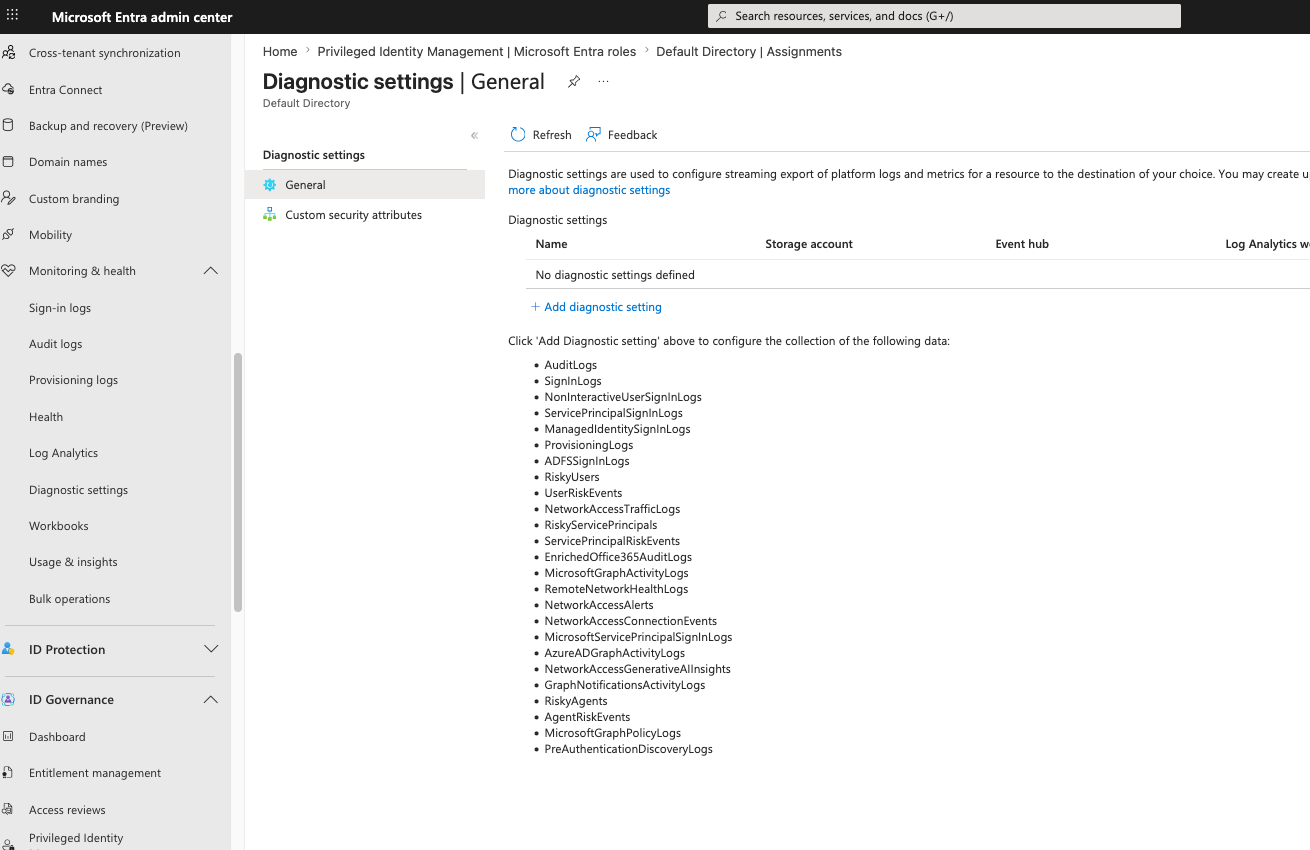Click the Access reviews icon

[8, 810]
